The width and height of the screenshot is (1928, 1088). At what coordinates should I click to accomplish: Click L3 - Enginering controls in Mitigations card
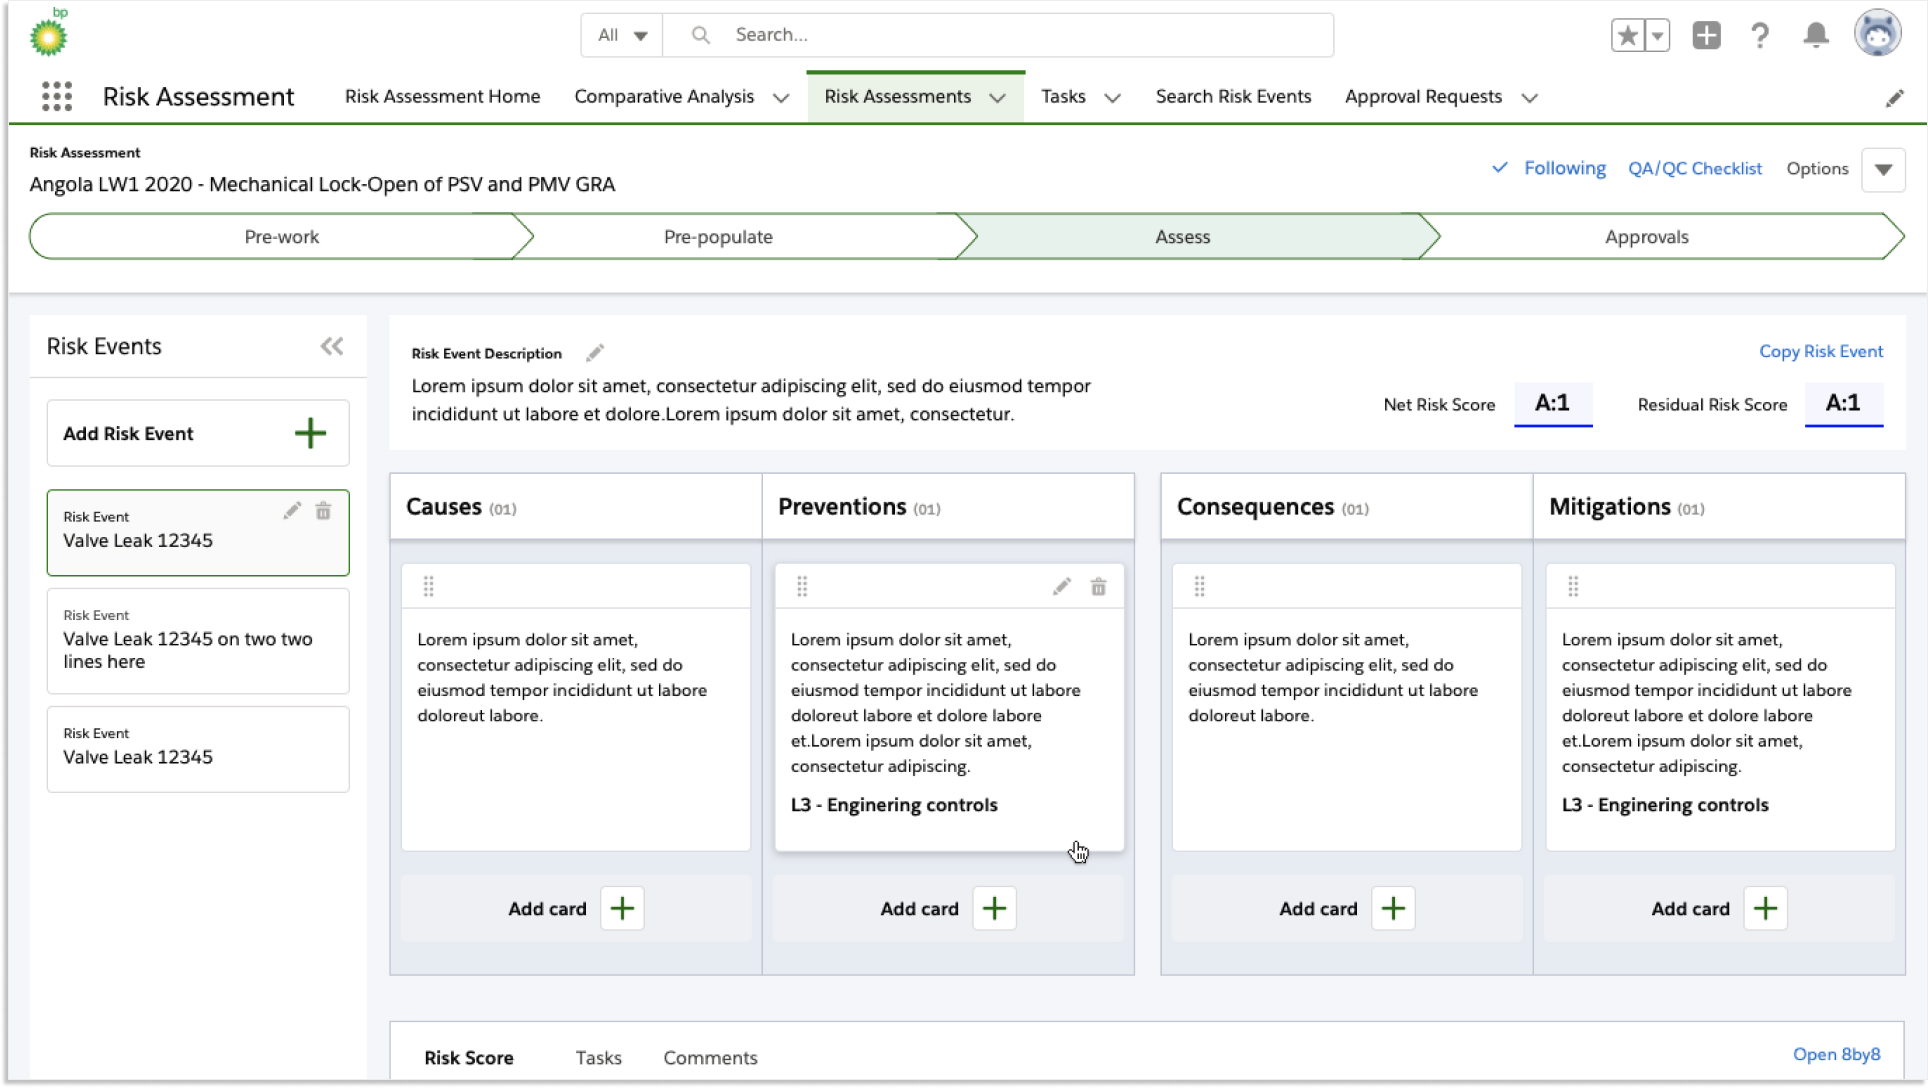(1665, 805)
